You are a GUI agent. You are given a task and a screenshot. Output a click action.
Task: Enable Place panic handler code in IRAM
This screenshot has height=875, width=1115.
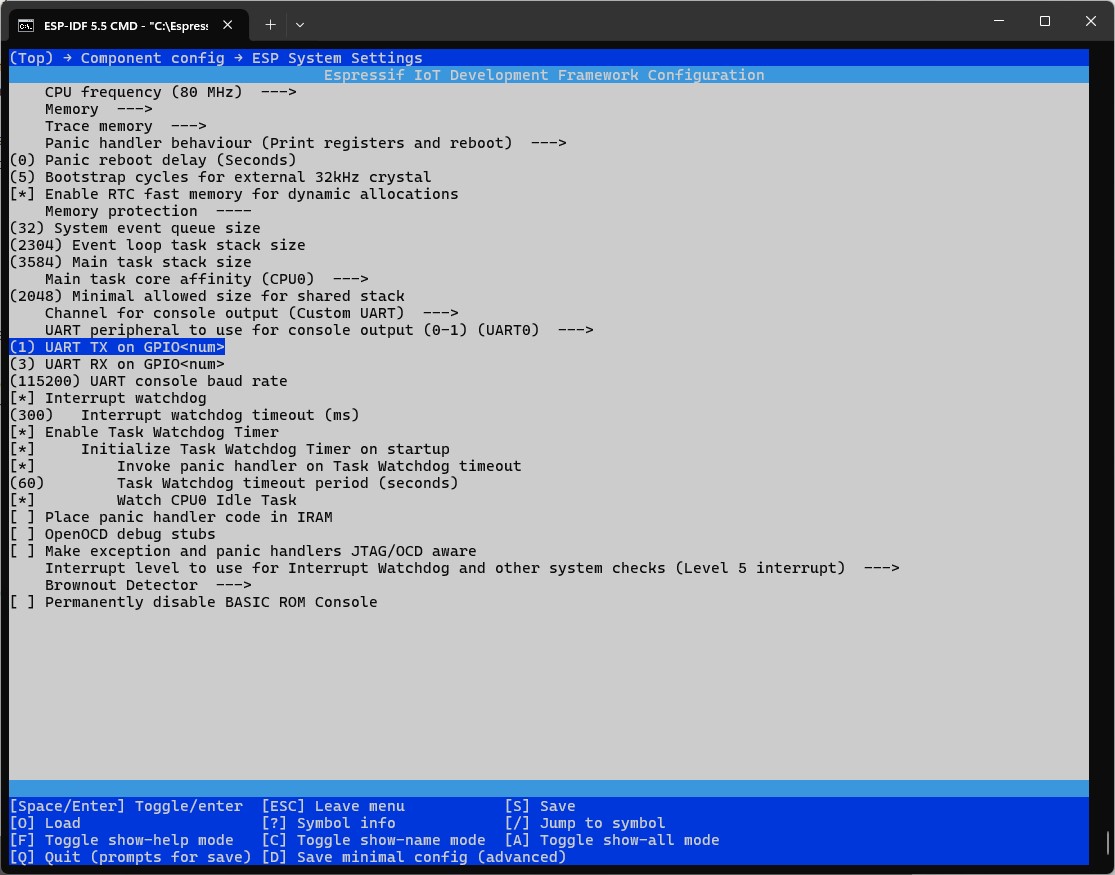(171, 517)
